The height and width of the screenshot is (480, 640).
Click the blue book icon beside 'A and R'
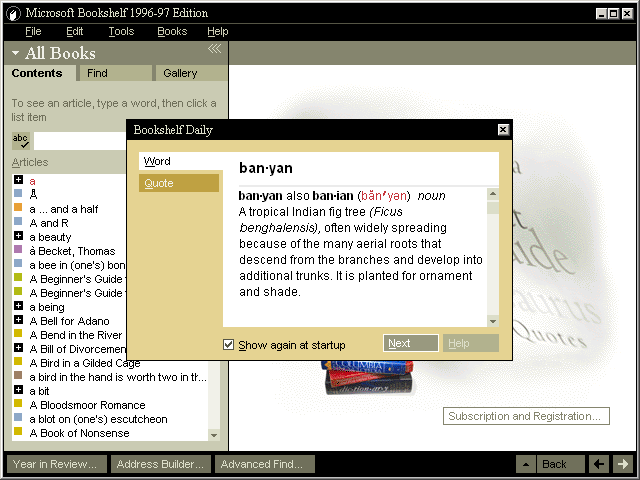(x=18, y=221)
